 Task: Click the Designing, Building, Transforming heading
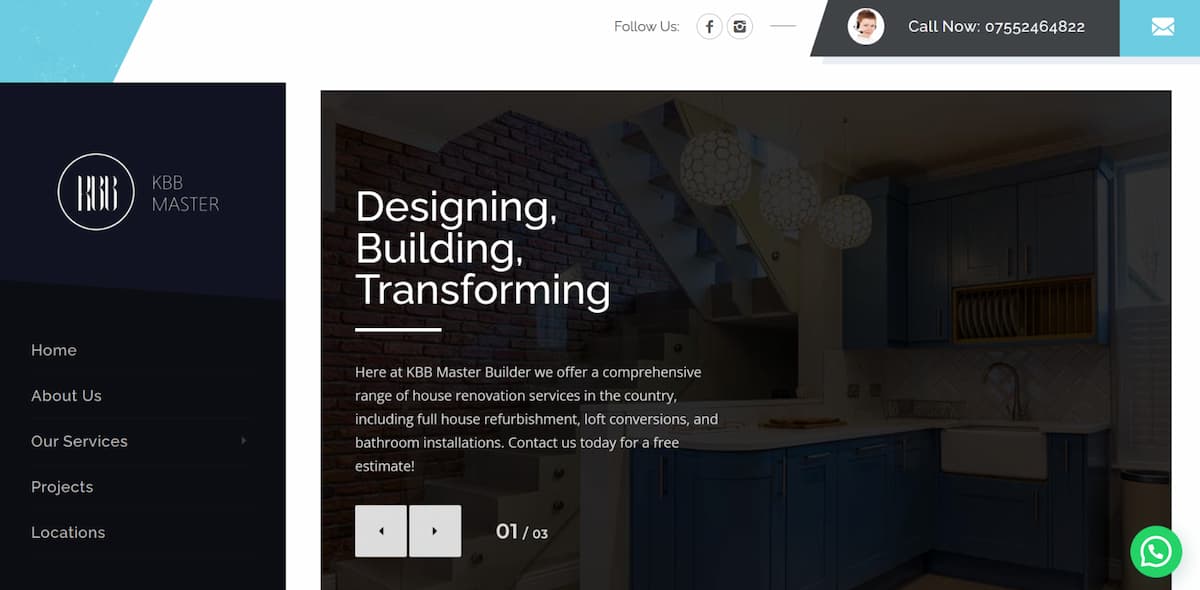tap(482, 248)
